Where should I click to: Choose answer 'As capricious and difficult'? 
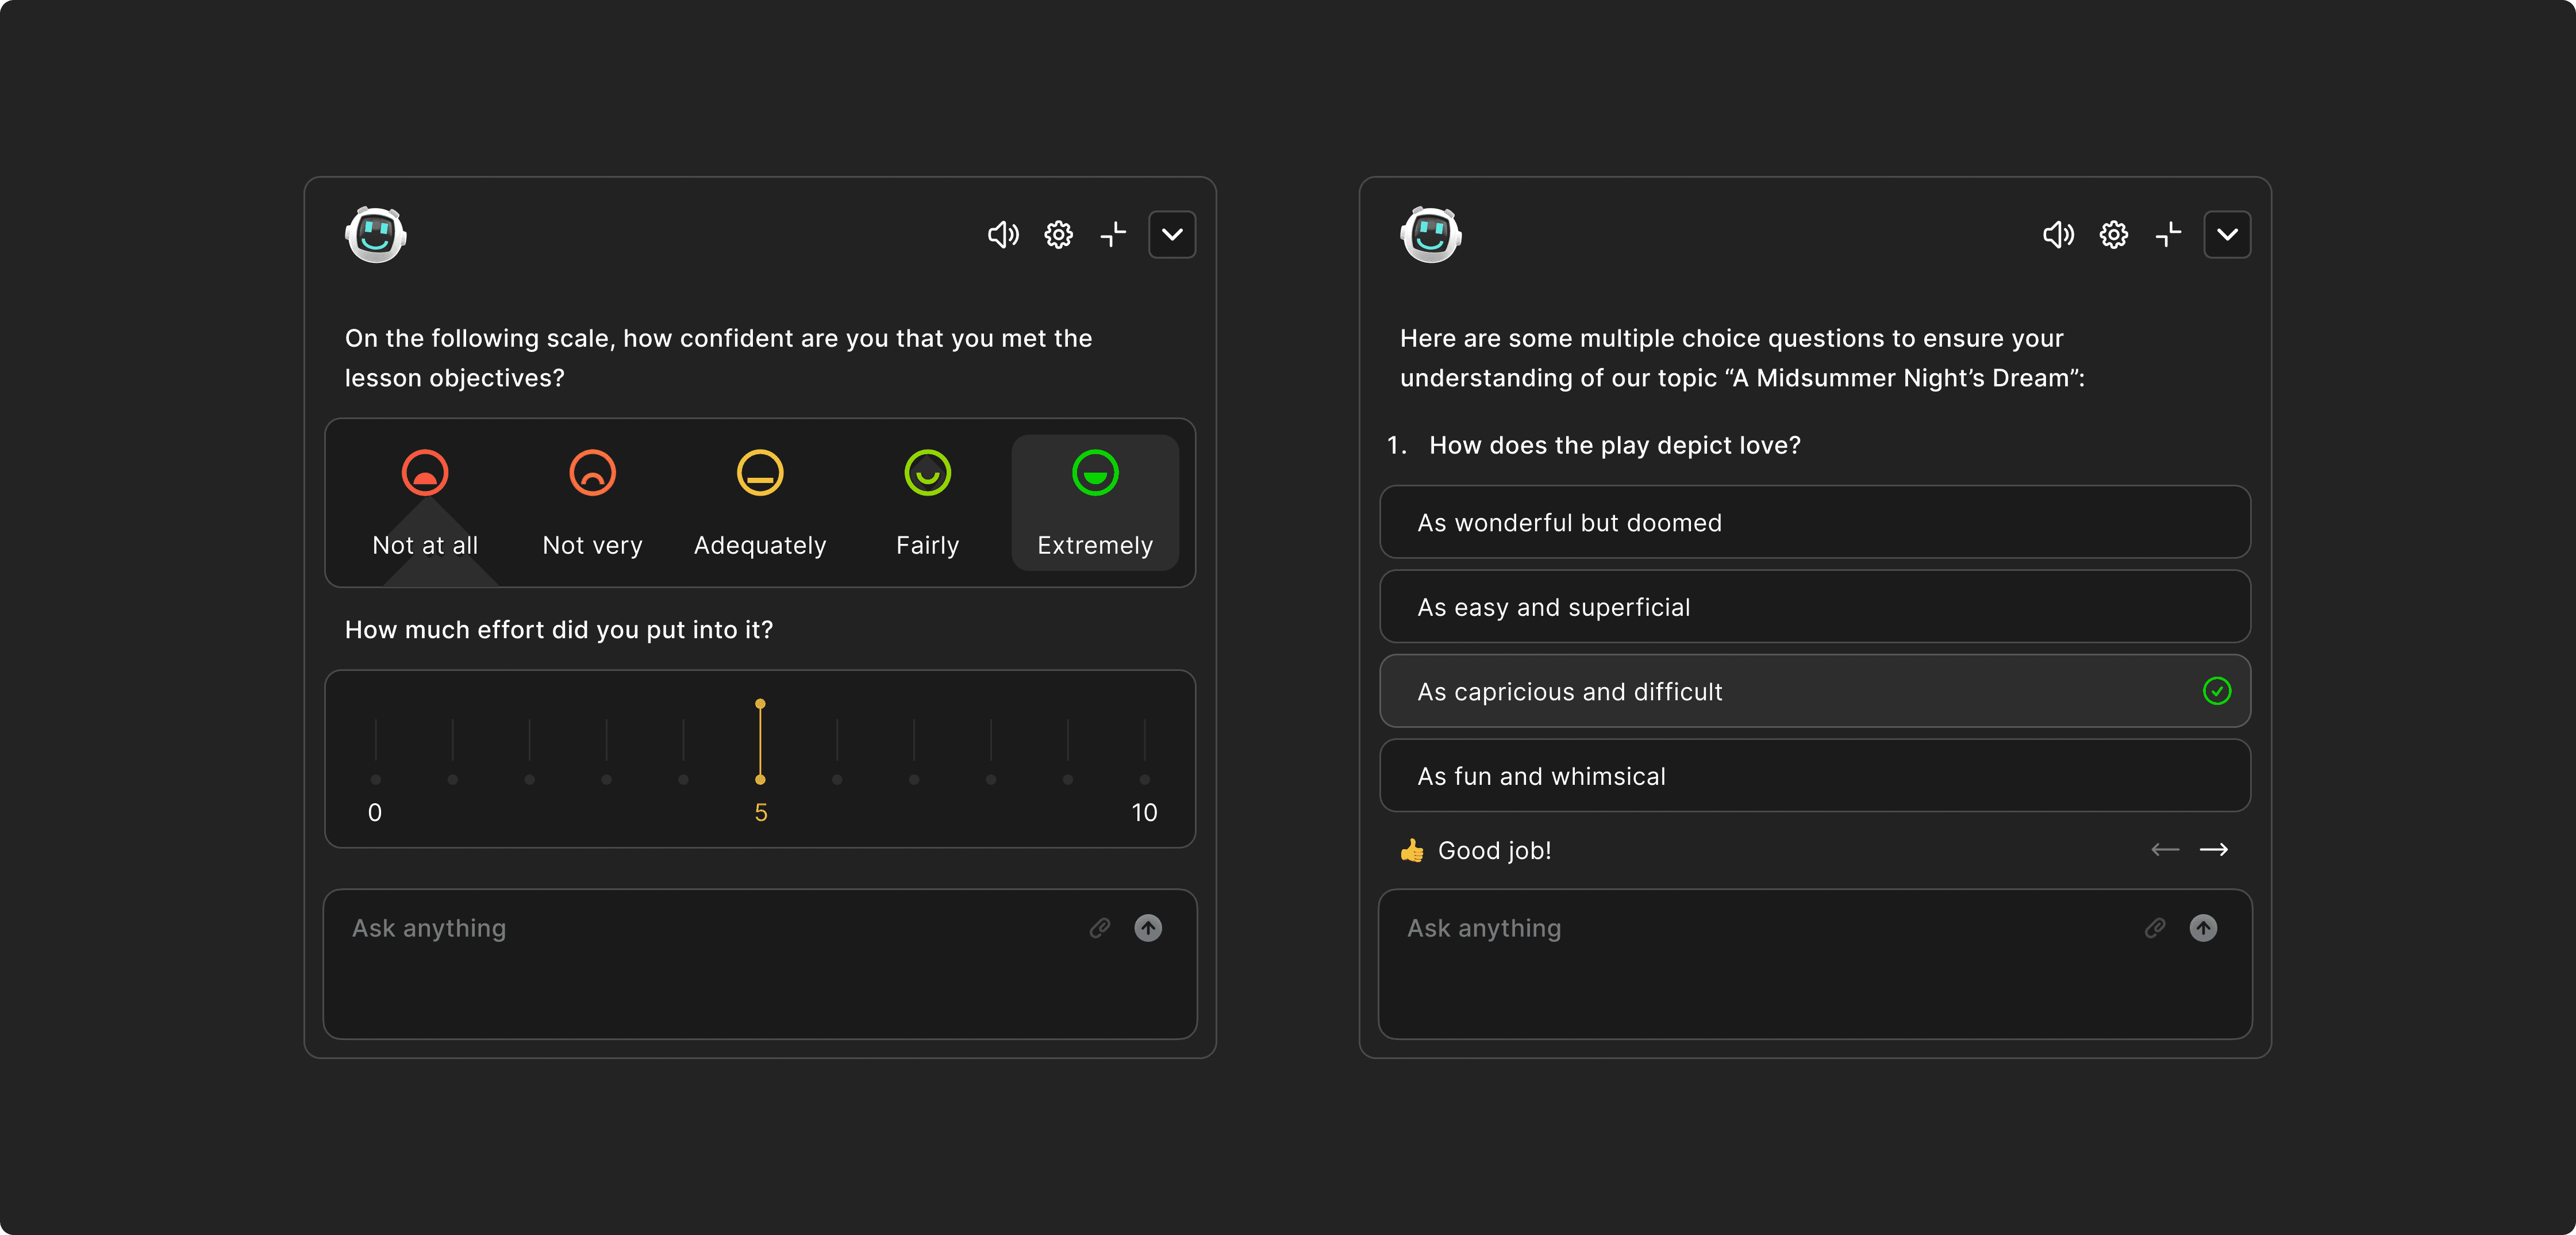[1815, 691]
